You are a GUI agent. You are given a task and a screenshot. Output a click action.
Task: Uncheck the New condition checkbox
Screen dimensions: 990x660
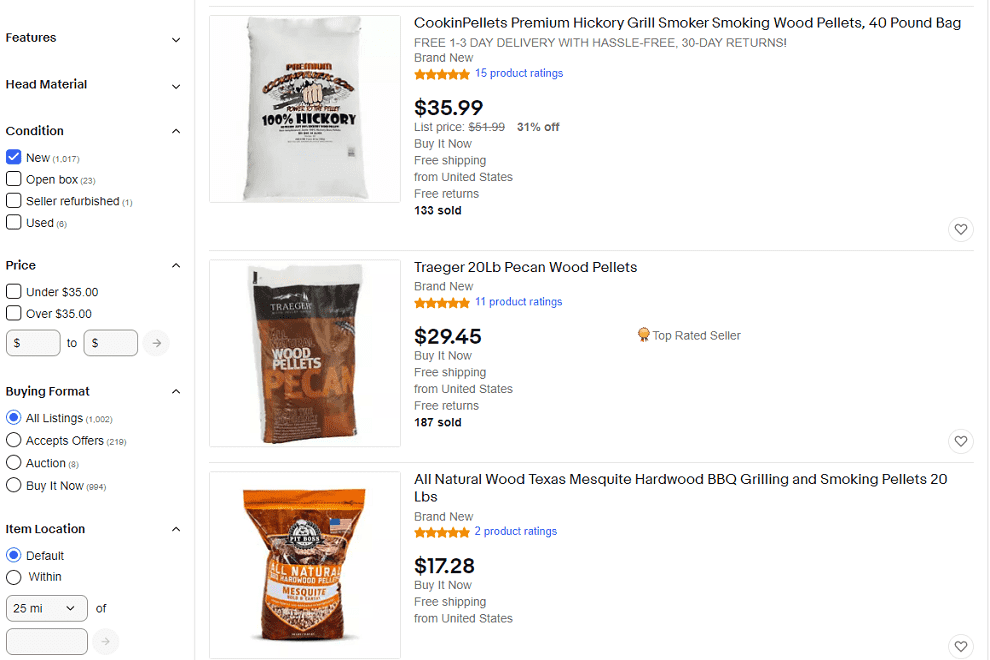[13, 157]
